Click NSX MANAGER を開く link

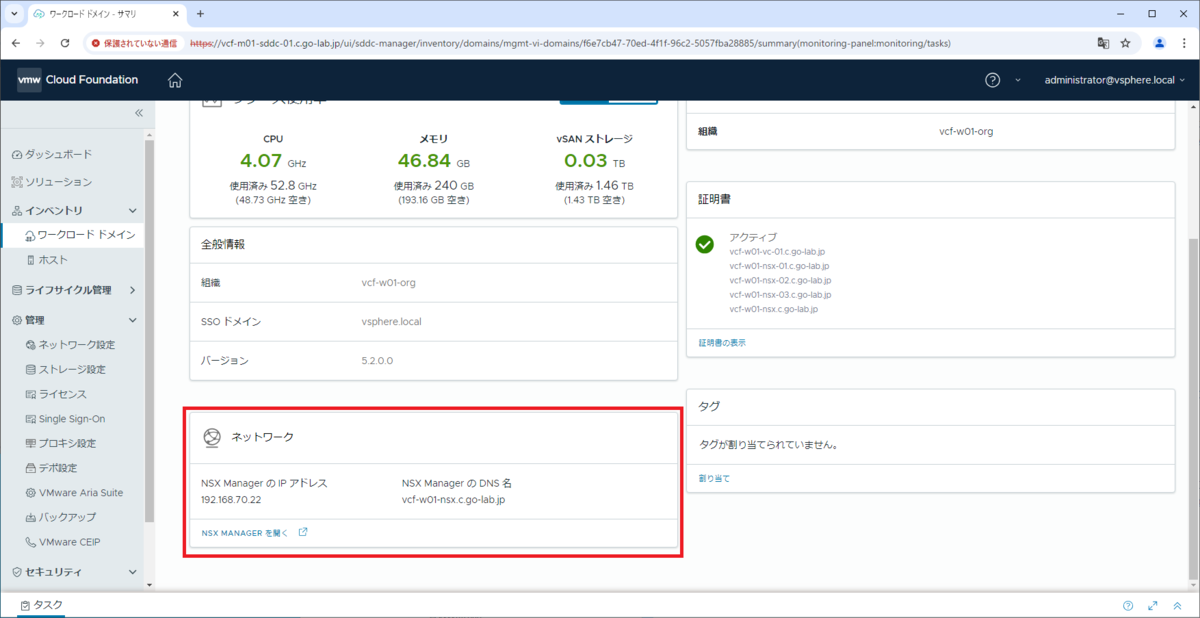pos(245,533)
